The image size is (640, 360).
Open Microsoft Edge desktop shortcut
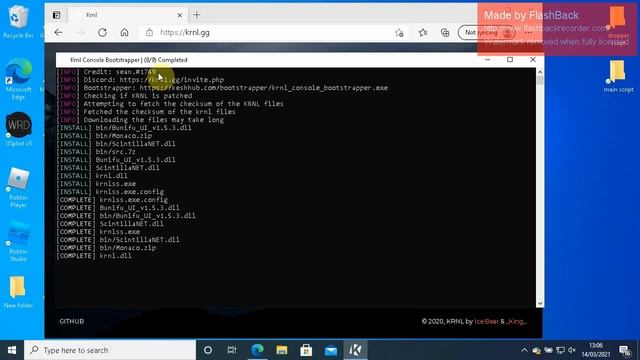click(x=18, y=79)
